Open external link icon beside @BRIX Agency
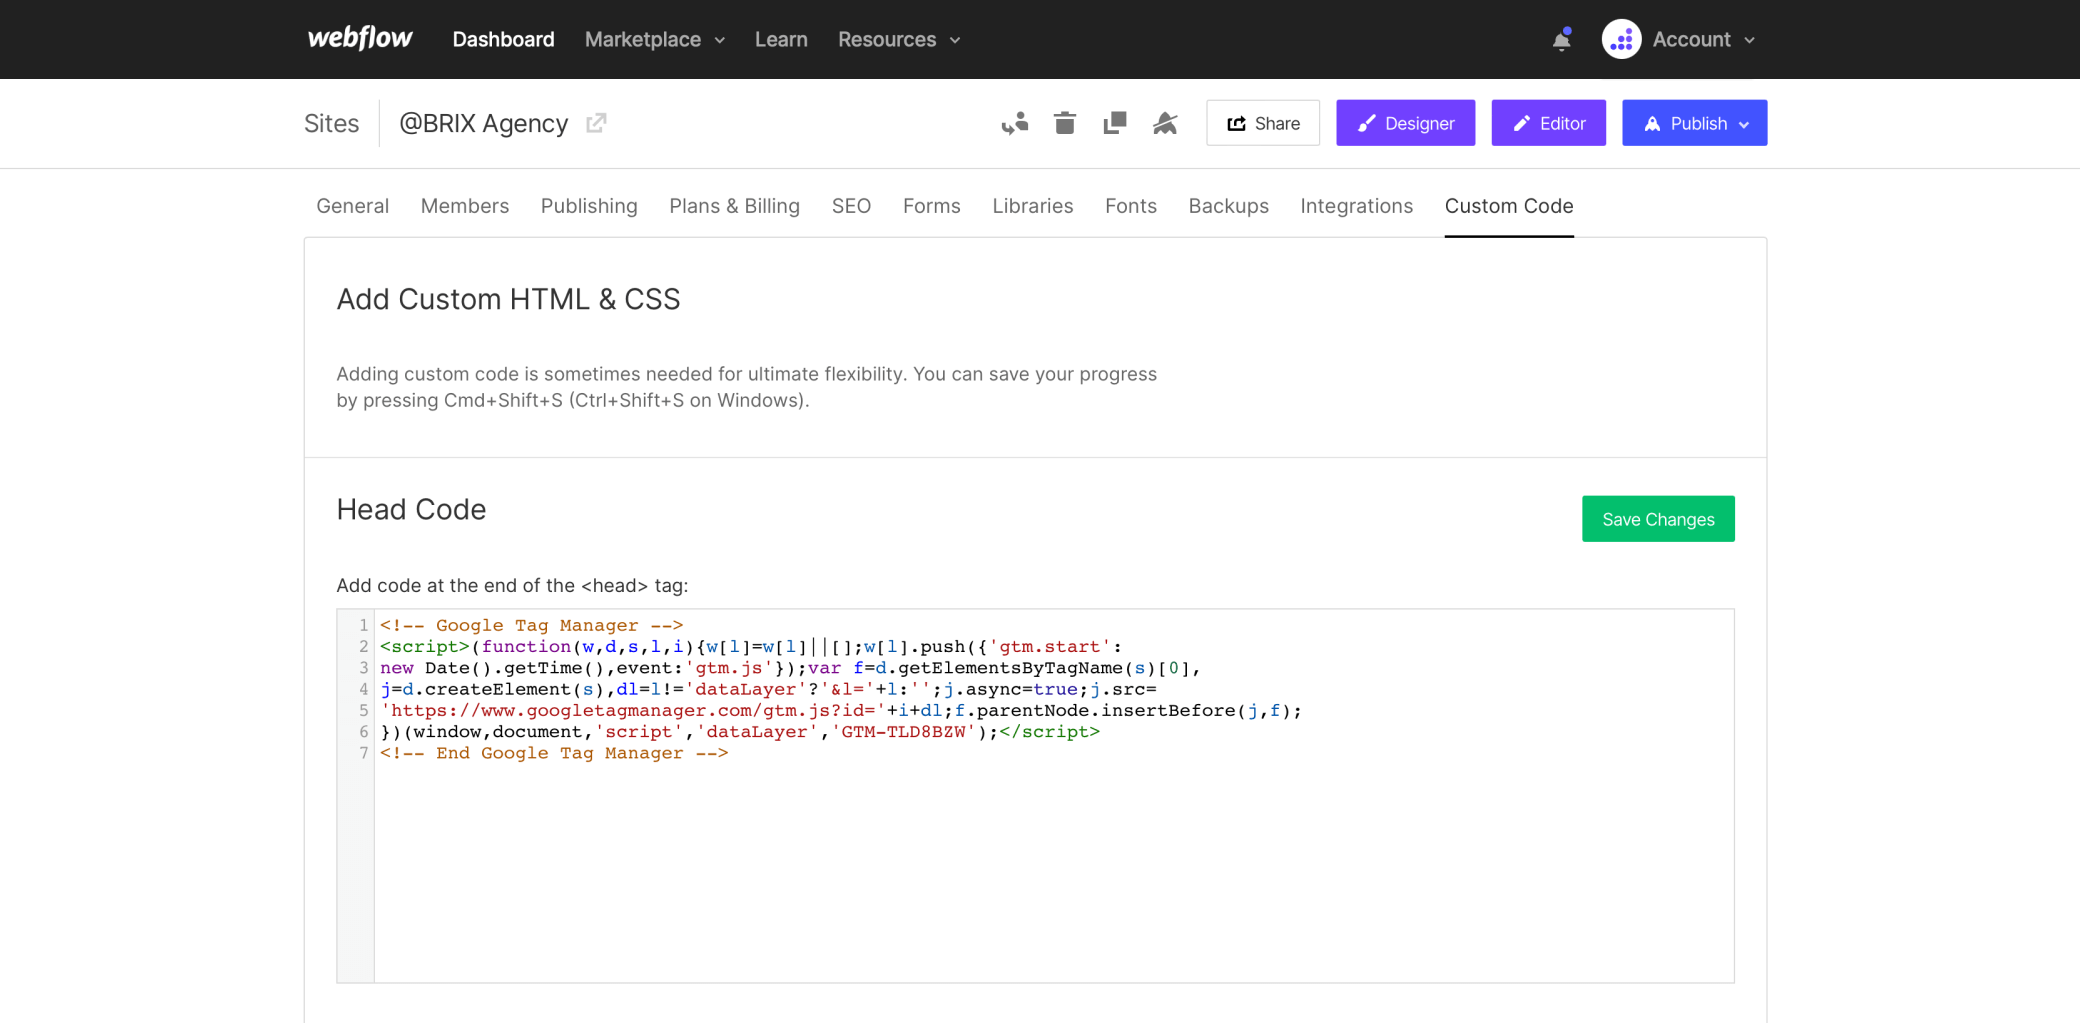Viewport: 2081px width, 1024px height. click(596, 123)
